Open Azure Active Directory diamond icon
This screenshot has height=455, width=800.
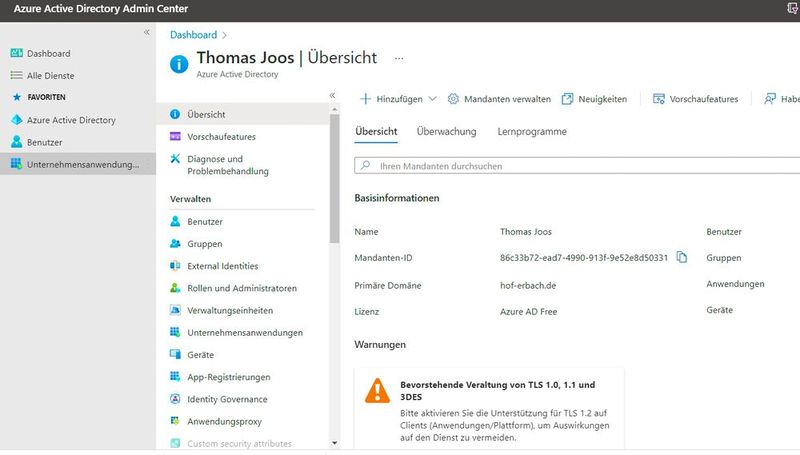coord(16,119)
